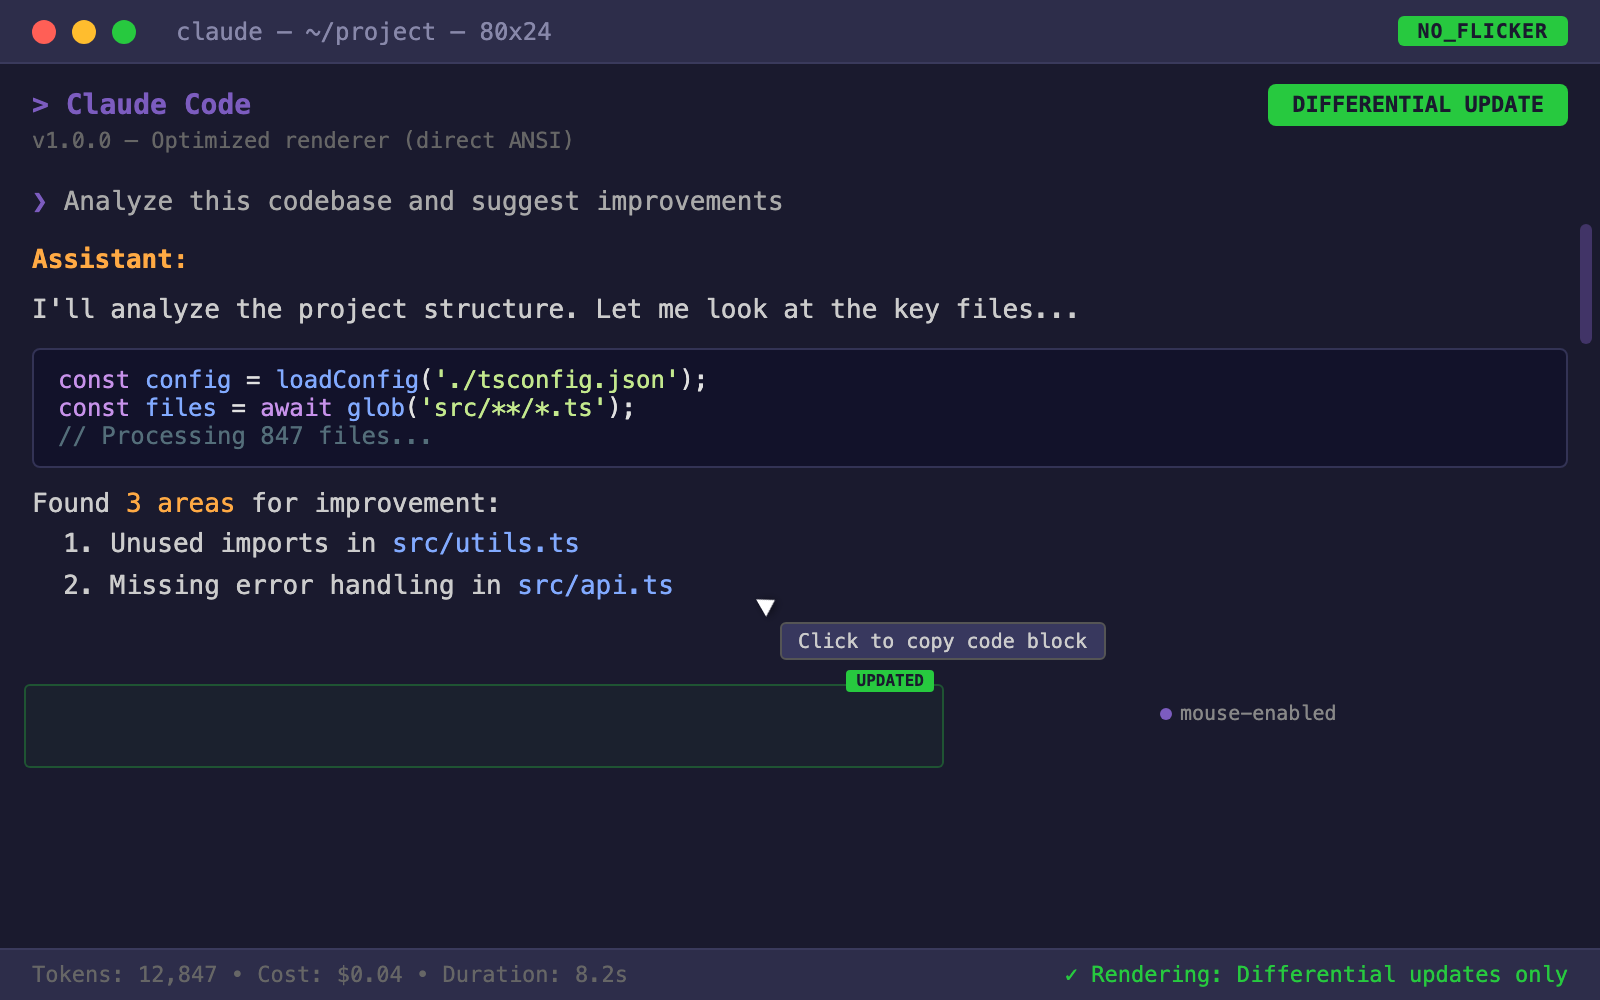Image resolution: width=1600 pixels, height=1000 pixels.
Task: Click the vertical scrollbar thumb
Action: [1585, 284]
